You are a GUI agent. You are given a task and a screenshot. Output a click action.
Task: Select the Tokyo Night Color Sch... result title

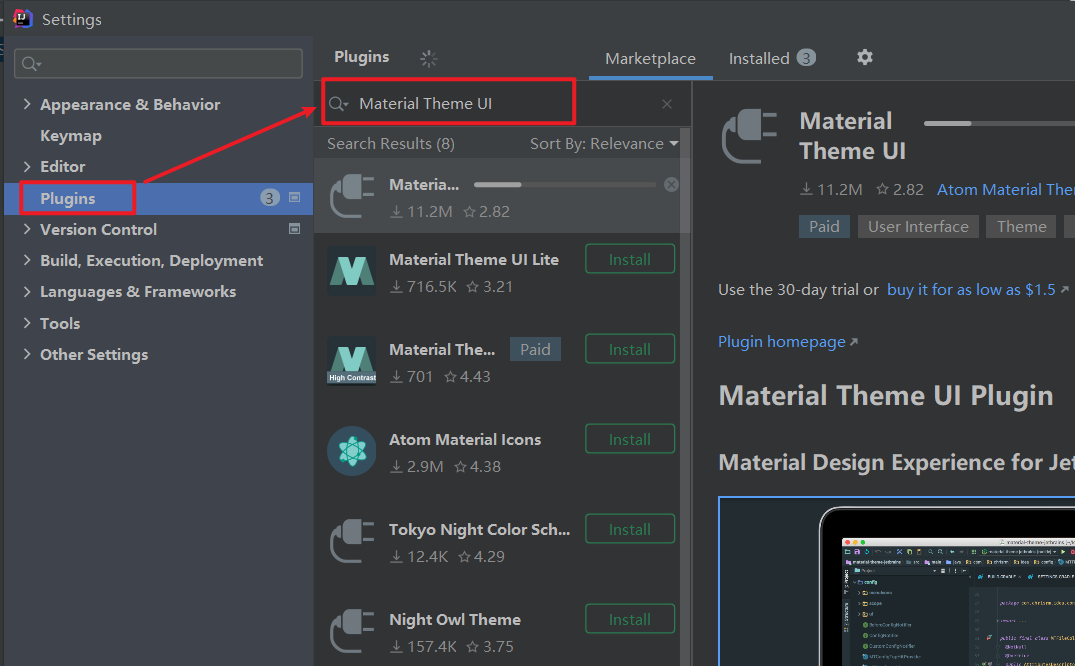[x=479, y=530]
